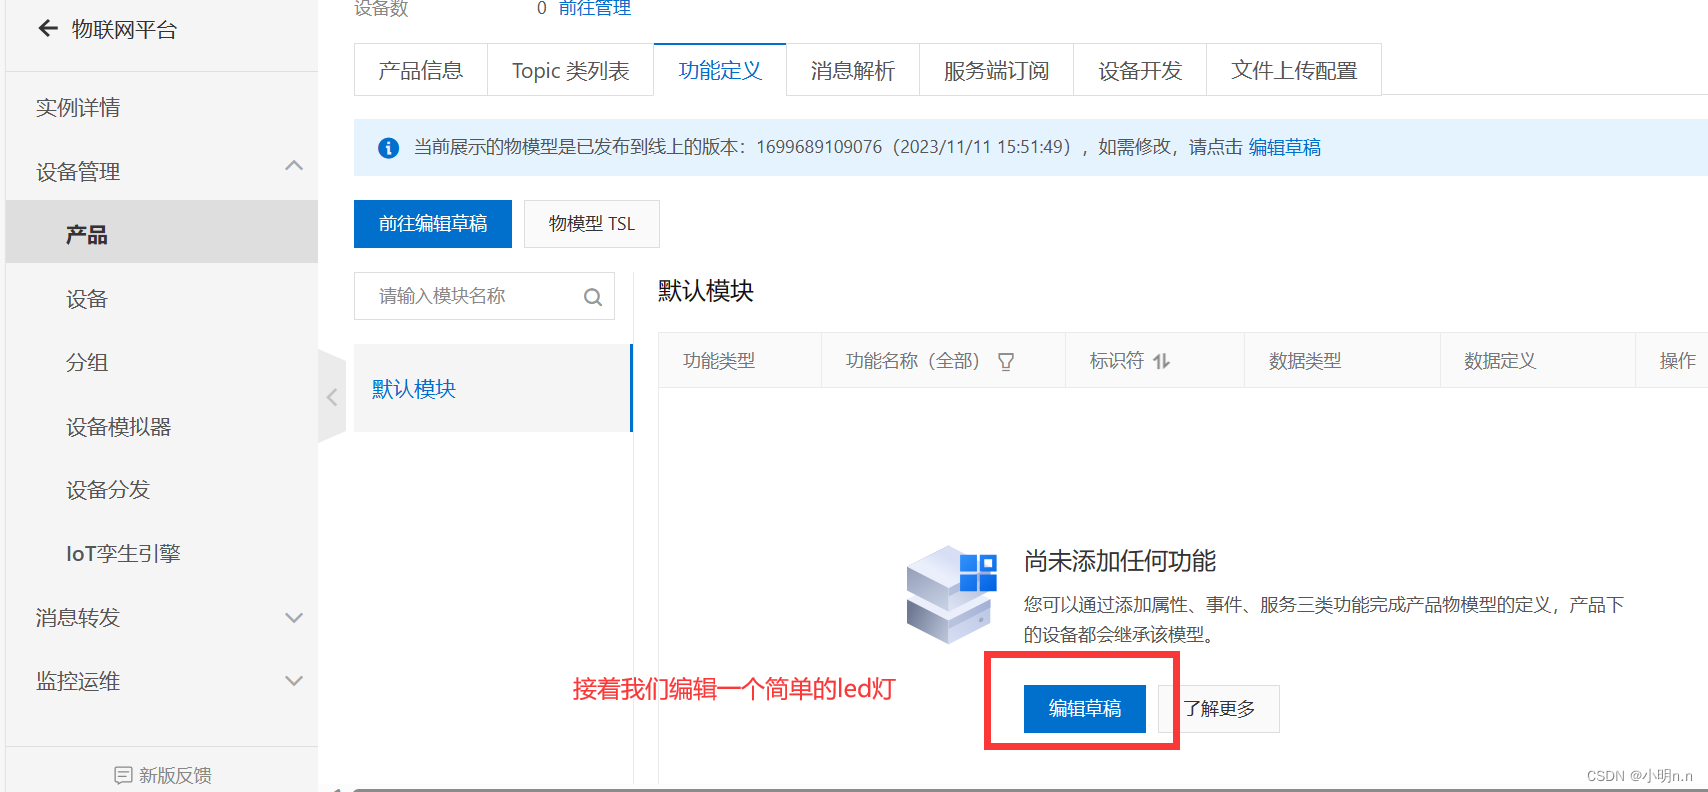Image resolution: width=1708 pixels, height=792 pixels.
Task: Click the 了解更多 button
Action: (1219, 709)
